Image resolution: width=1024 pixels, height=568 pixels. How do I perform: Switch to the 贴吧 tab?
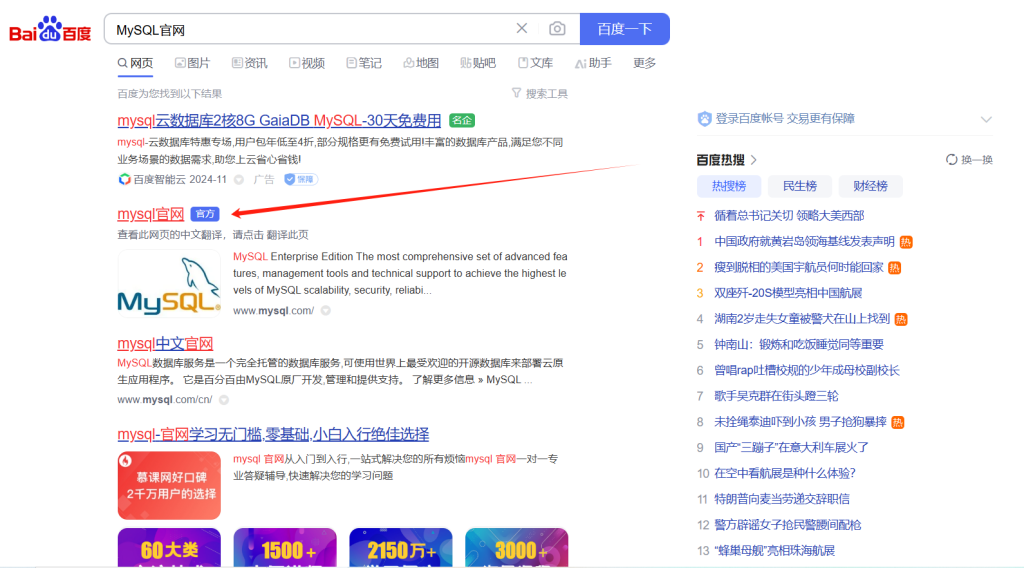click(478, 63)
